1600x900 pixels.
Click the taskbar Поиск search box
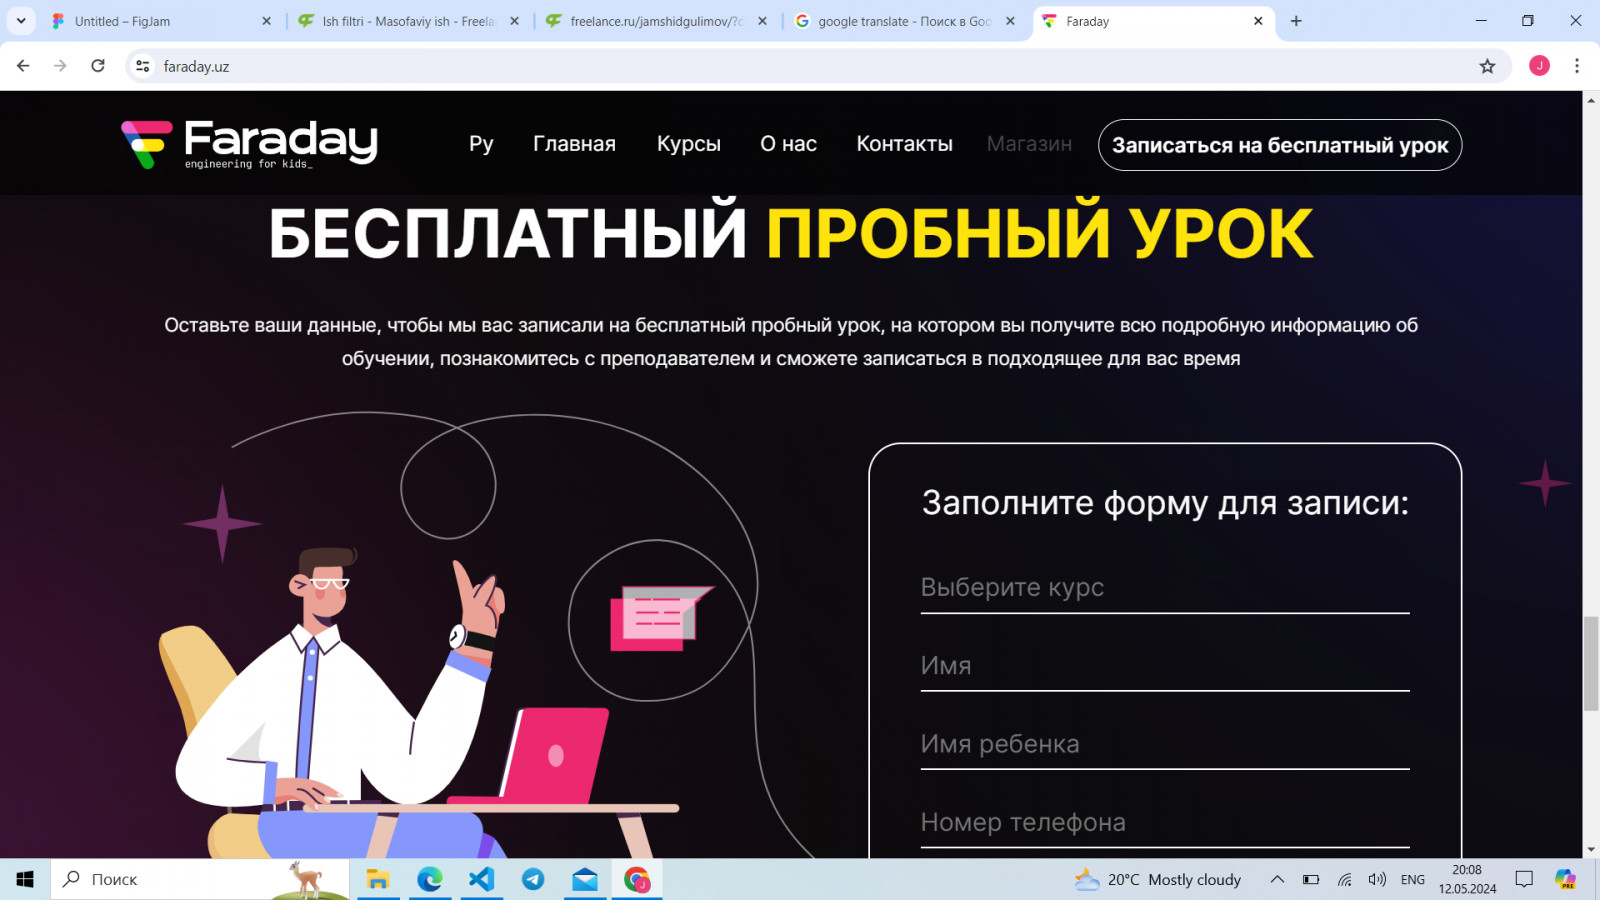200,879
